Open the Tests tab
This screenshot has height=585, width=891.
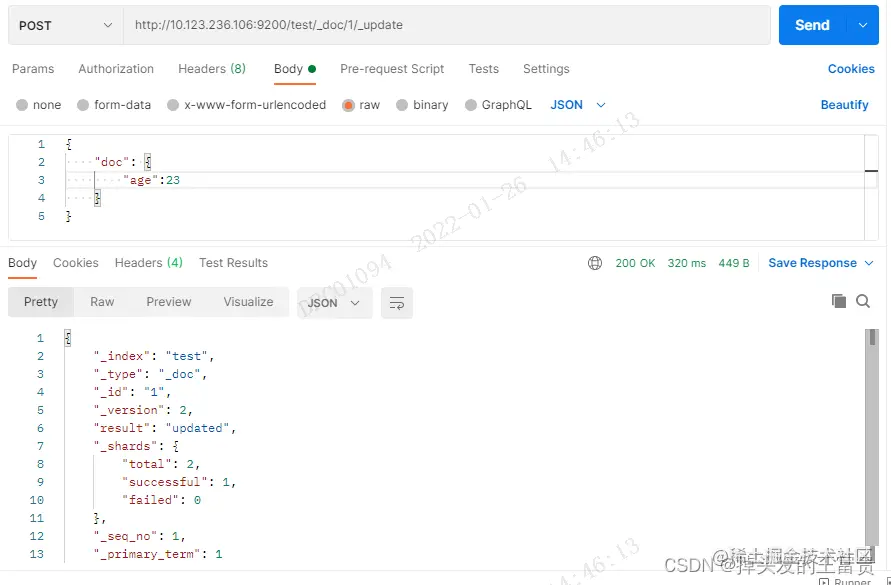pyautogui.click(x=484, y=69)
